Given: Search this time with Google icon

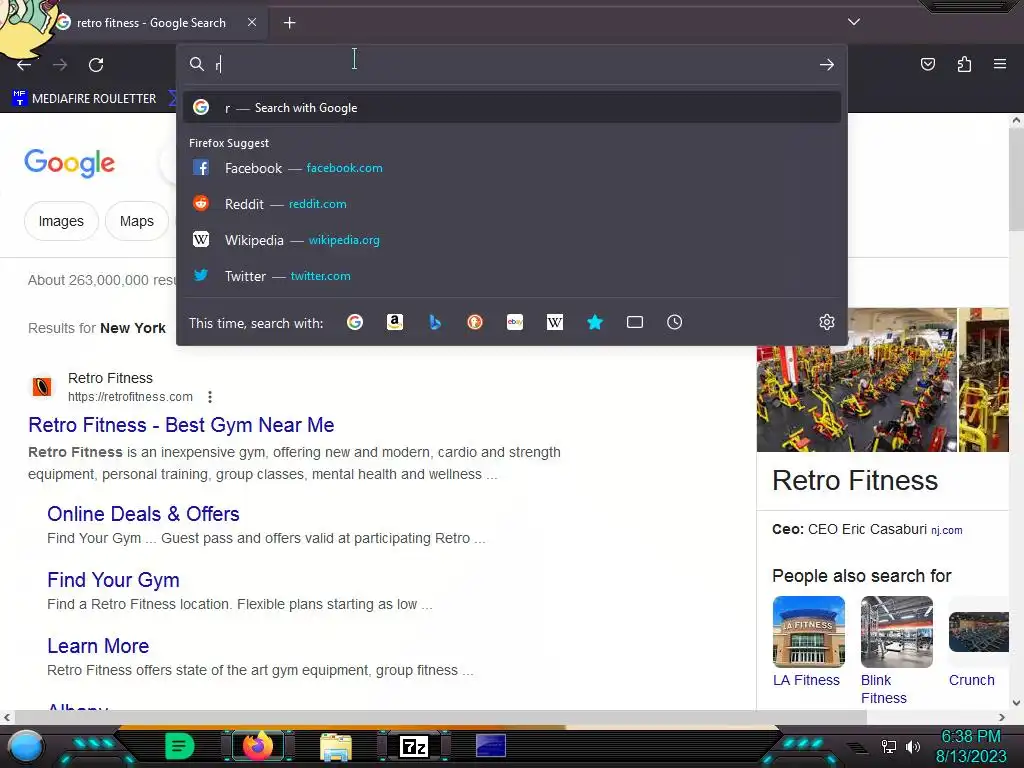Looking at the screenshot, I should pyautogui.click(x=355, y=322).
